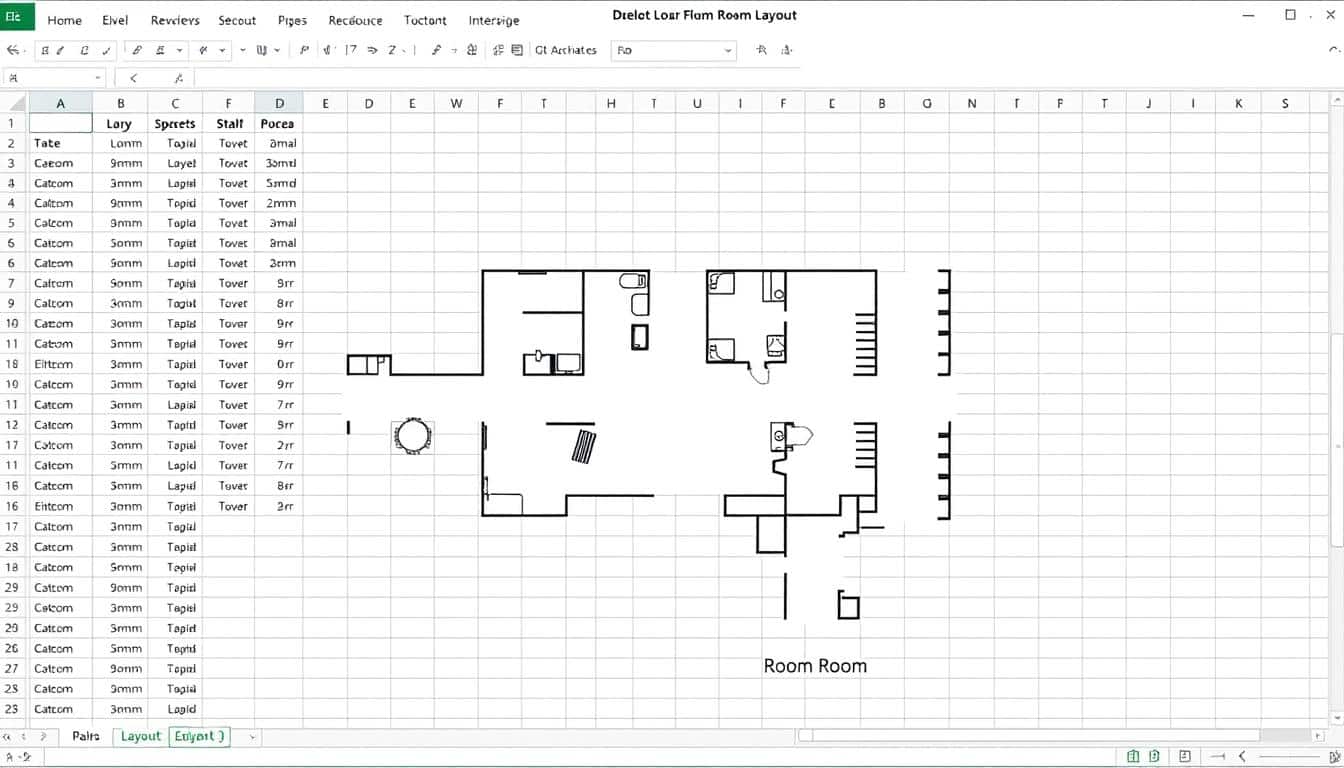Click the first-sheet navigation arrow
The width and height of the screenshot is (1344, 768).
[9, 736]
